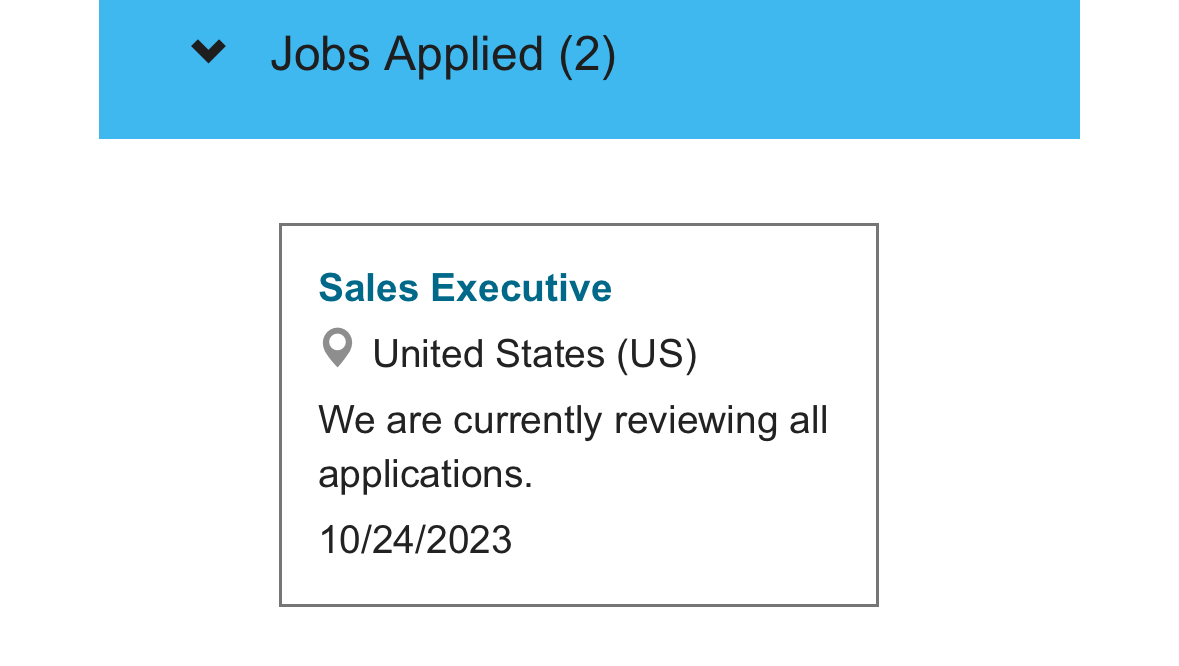Collapse the Jobs Applied section chevron
This screenshot has width=1179, height=666.
tap(208, 52)
